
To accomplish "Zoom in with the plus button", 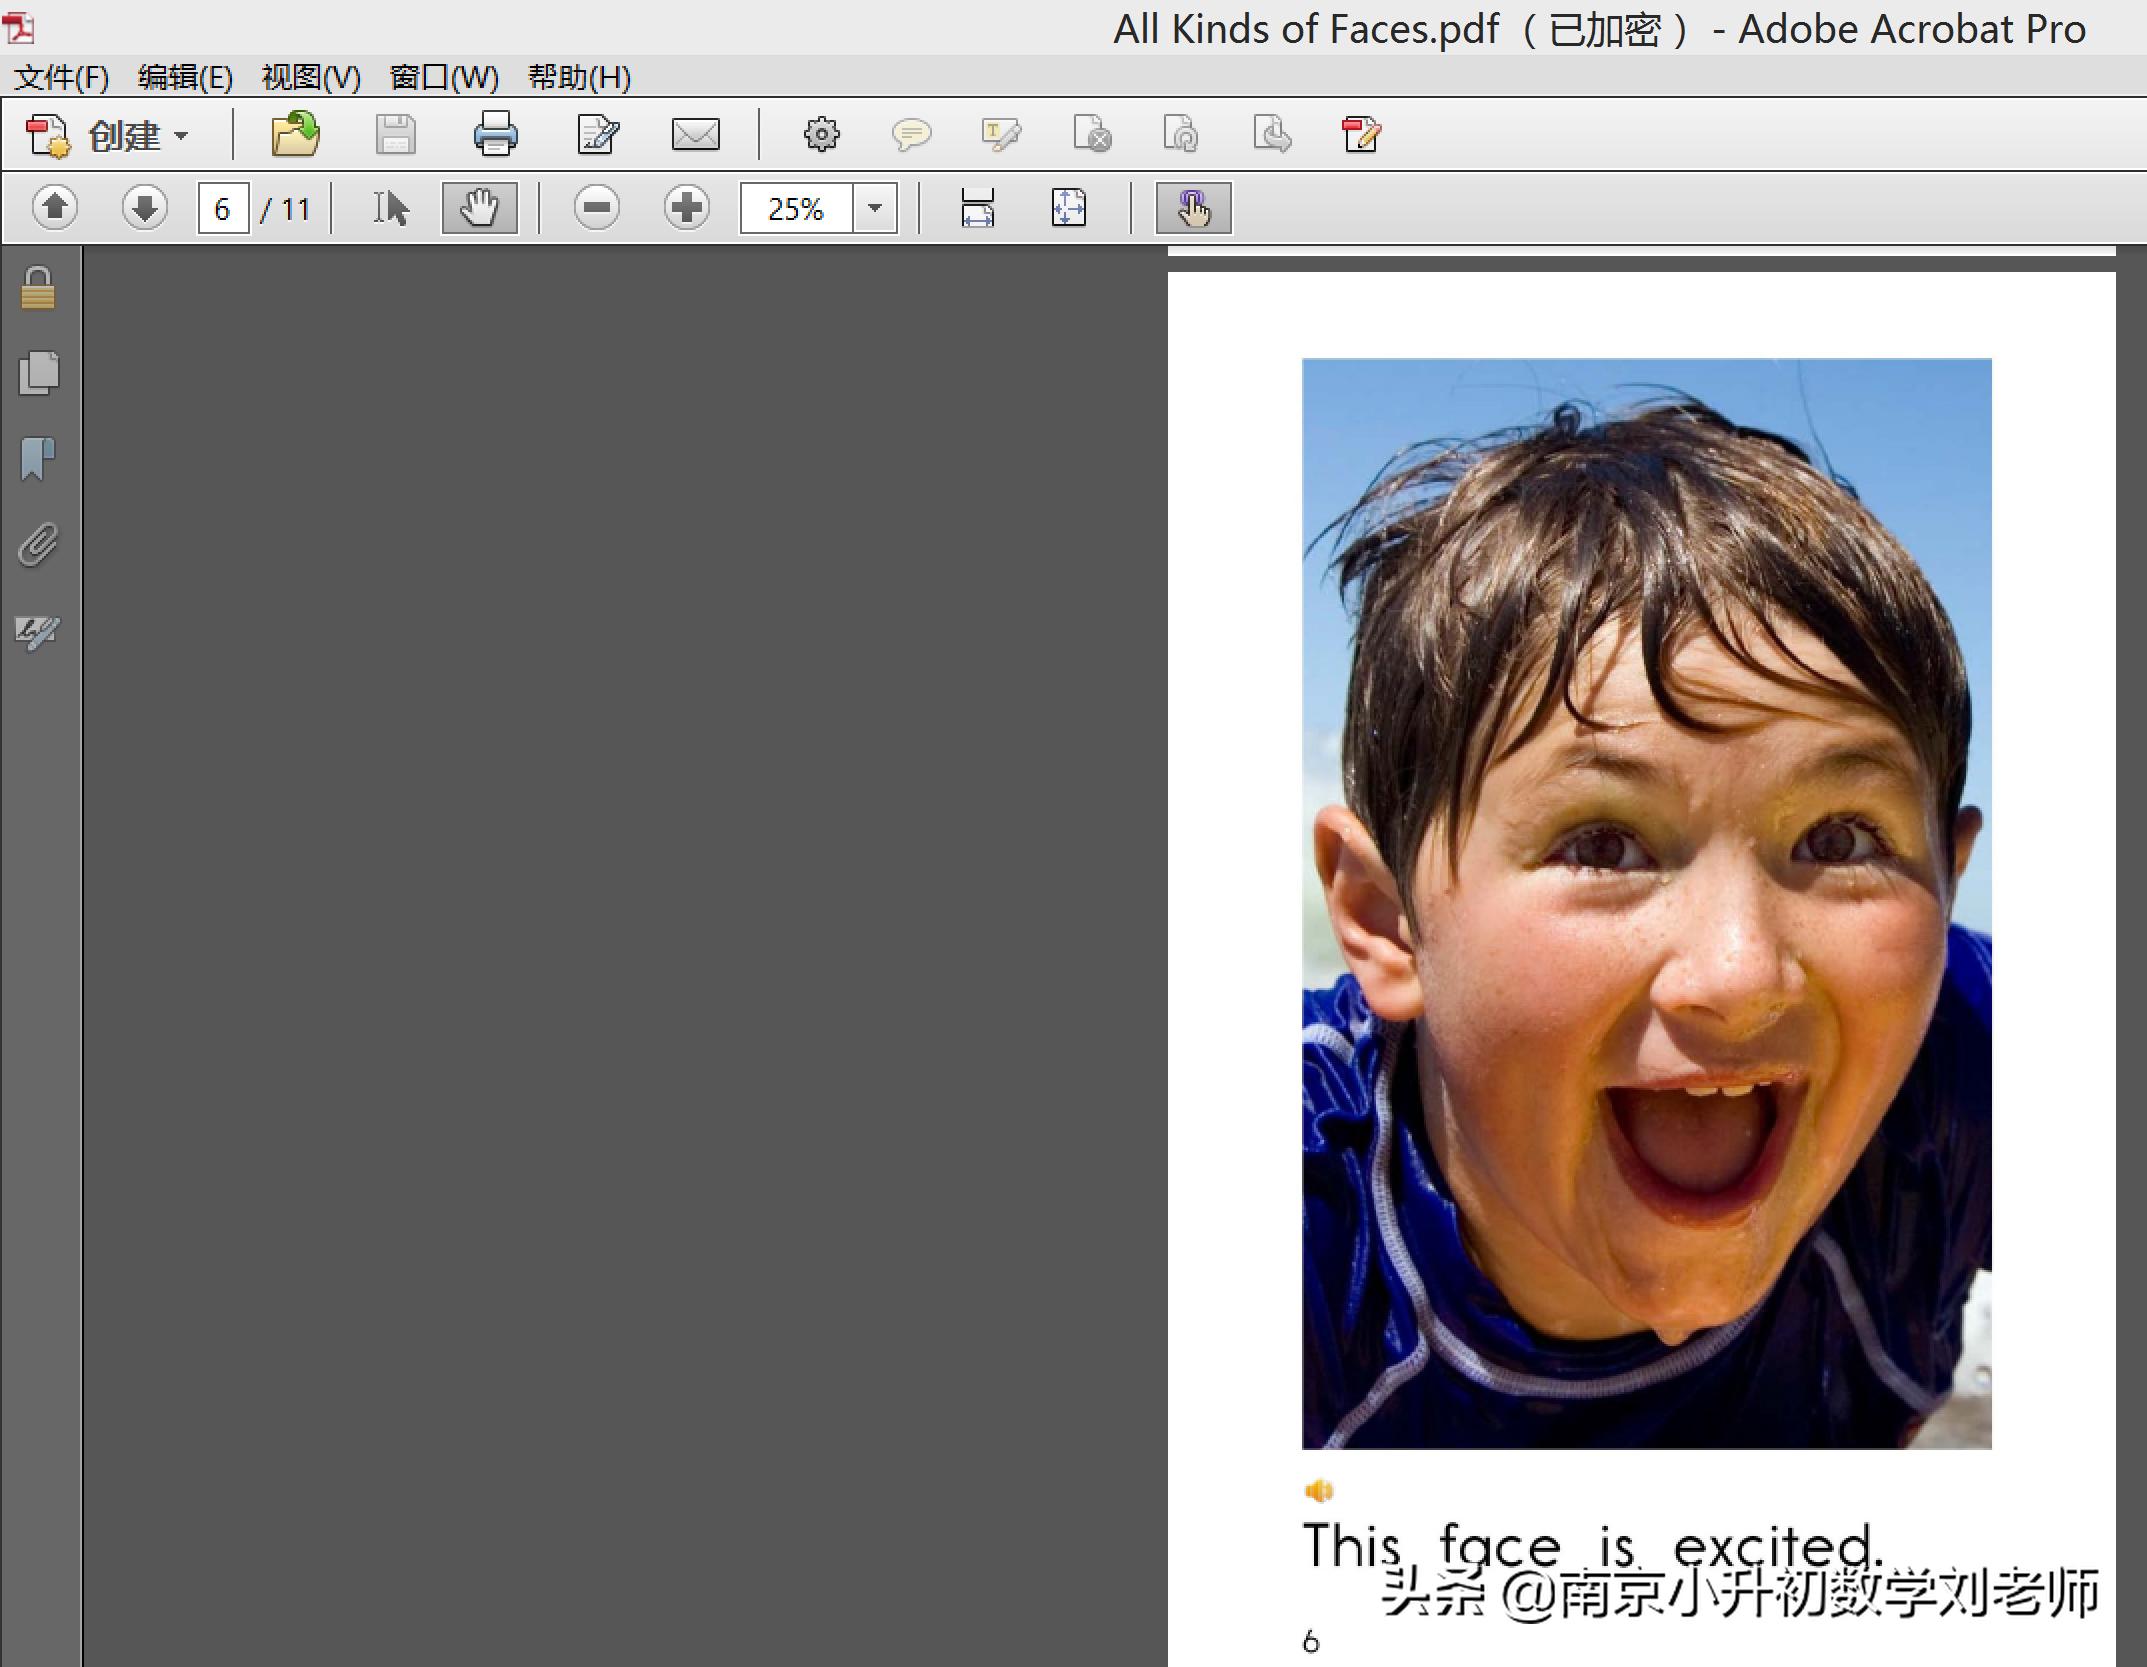I will pyautogui.click(x=686, y=208).
